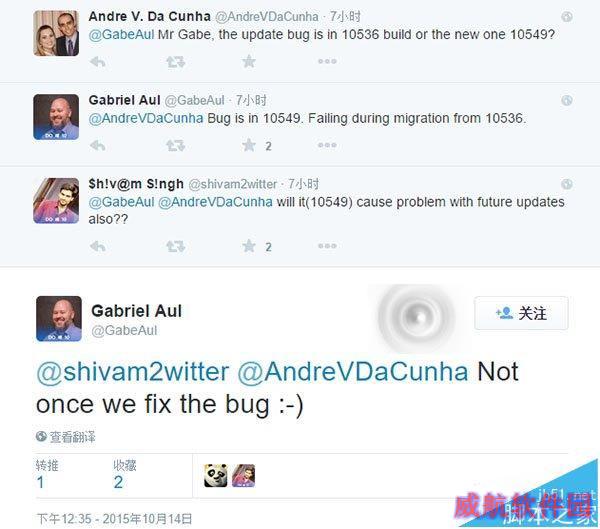Viewport: 600px width, 529px height.
Task: Open Gabriel Aul's large profile picture
Action: (x=59, y=318)
